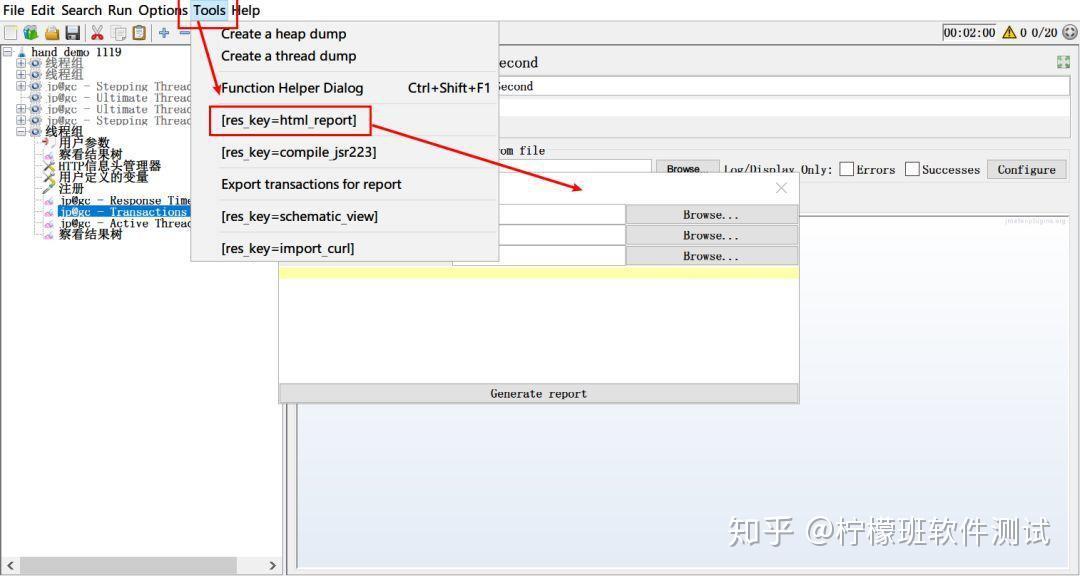Save the test plan using the save icon
Viewport: 1080px width, 576px height.
coord(72,32)
